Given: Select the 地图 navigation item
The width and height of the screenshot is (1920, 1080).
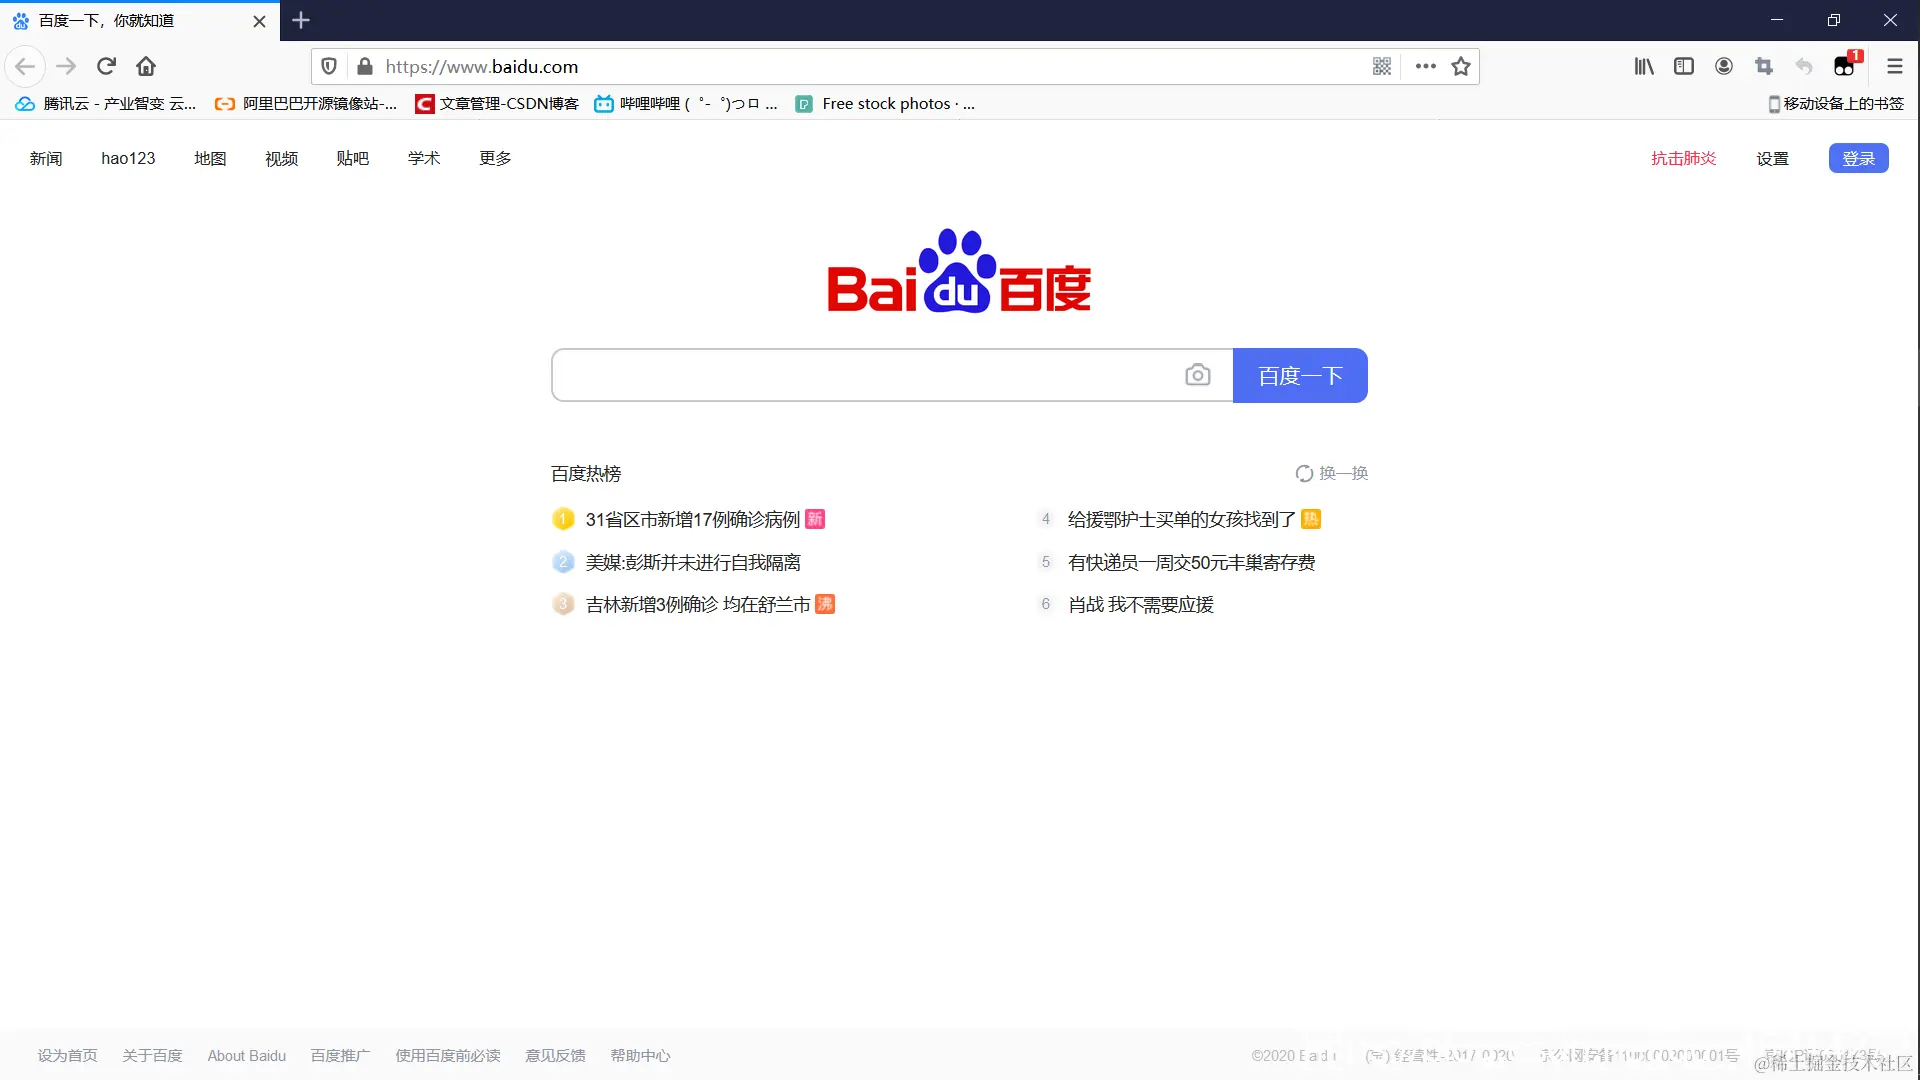Looking at the screenshot, I should (210, 158).
